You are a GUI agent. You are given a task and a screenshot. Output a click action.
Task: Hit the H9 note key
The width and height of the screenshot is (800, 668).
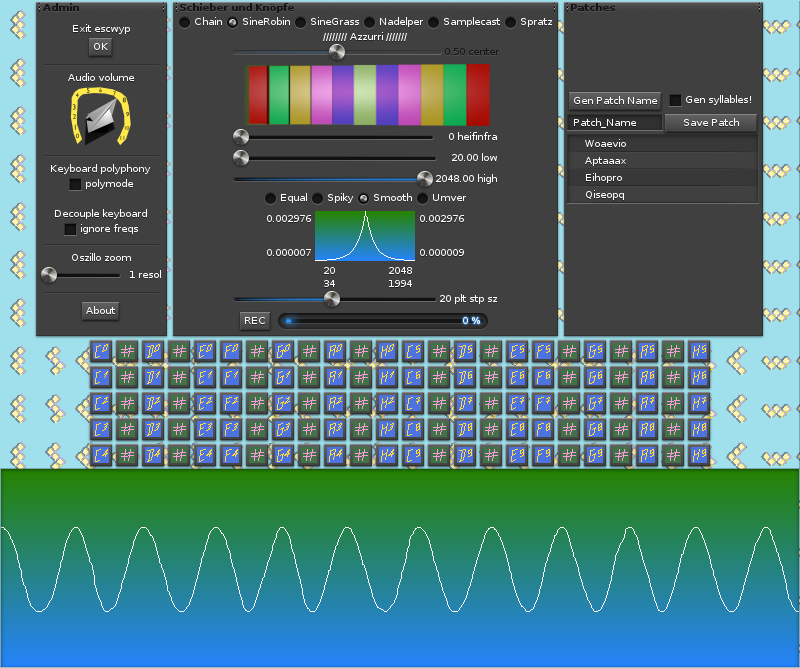[x=698, y=456]
